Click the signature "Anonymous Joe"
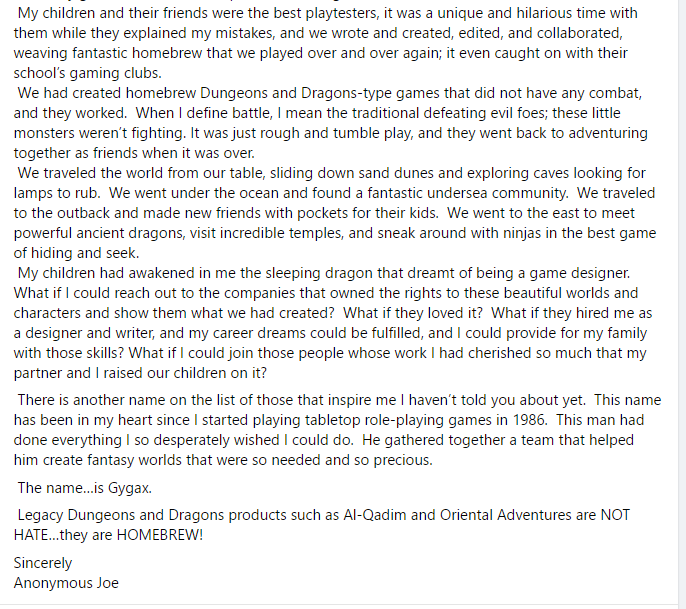 (66, 583)
